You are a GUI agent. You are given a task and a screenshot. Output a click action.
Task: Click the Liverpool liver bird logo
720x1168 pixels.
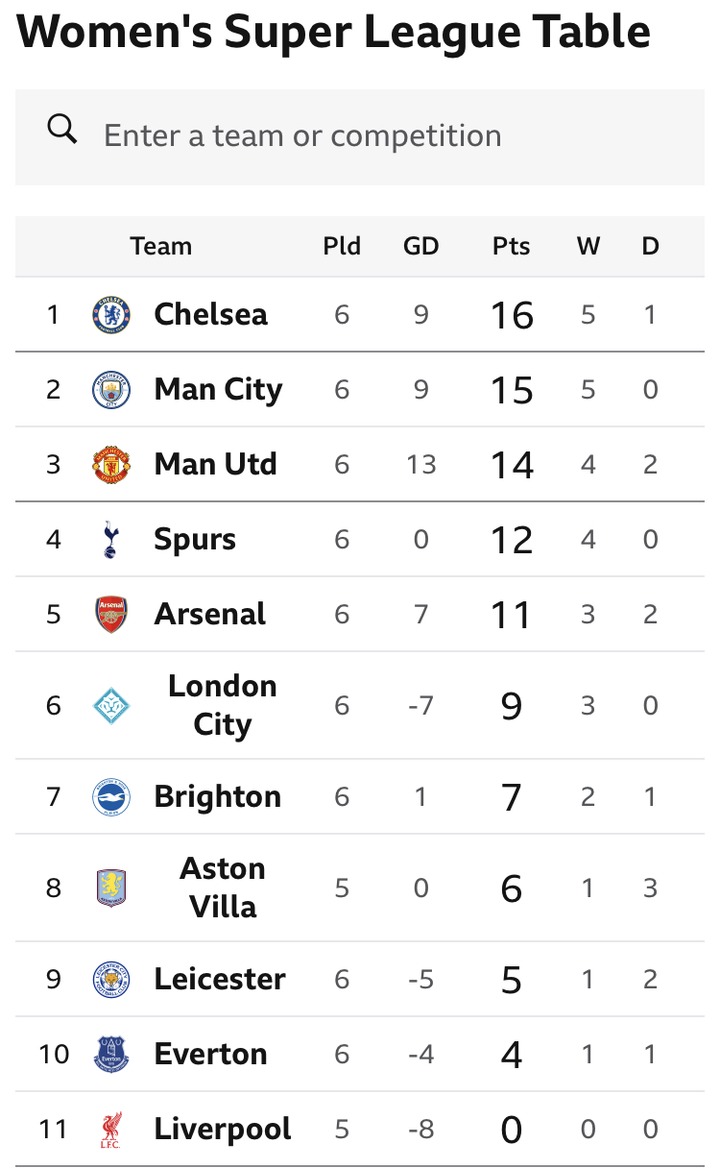click(111, 1130)
